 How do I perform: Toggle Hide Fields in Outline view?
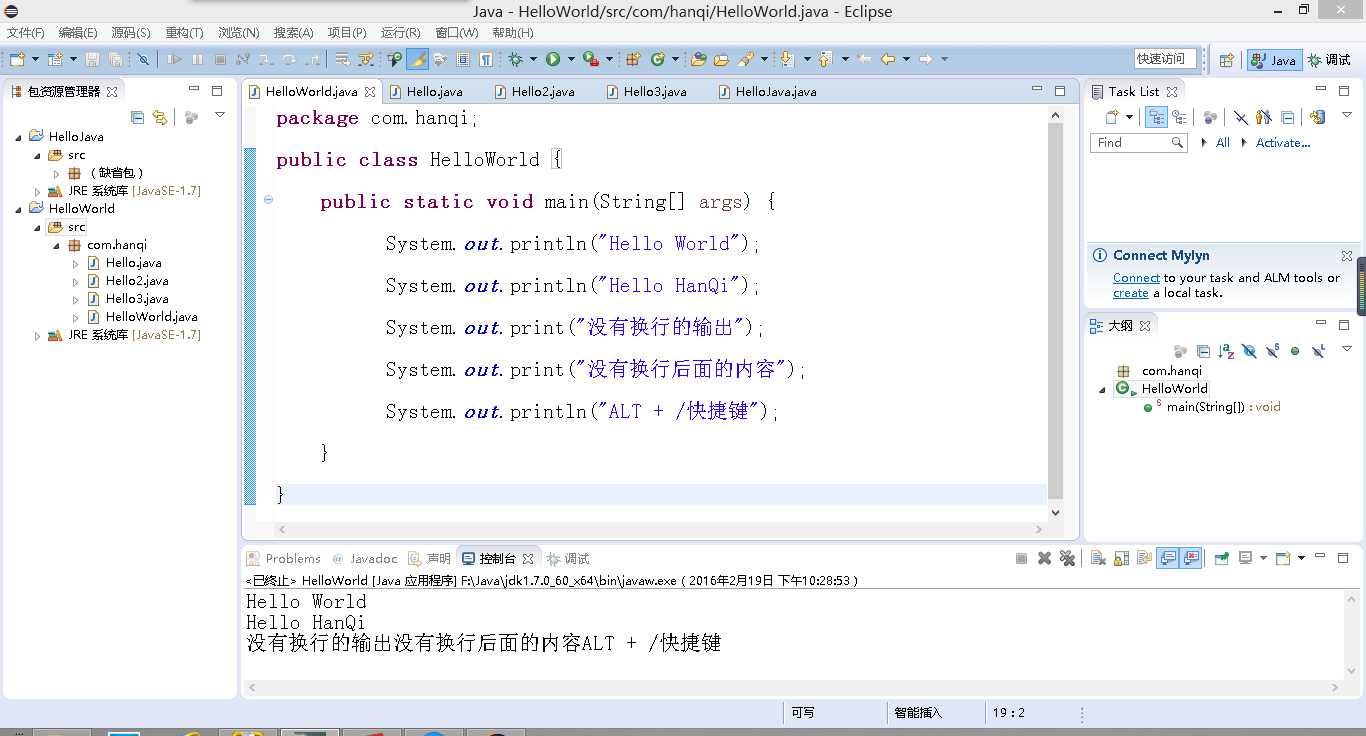pos(1249,351)
